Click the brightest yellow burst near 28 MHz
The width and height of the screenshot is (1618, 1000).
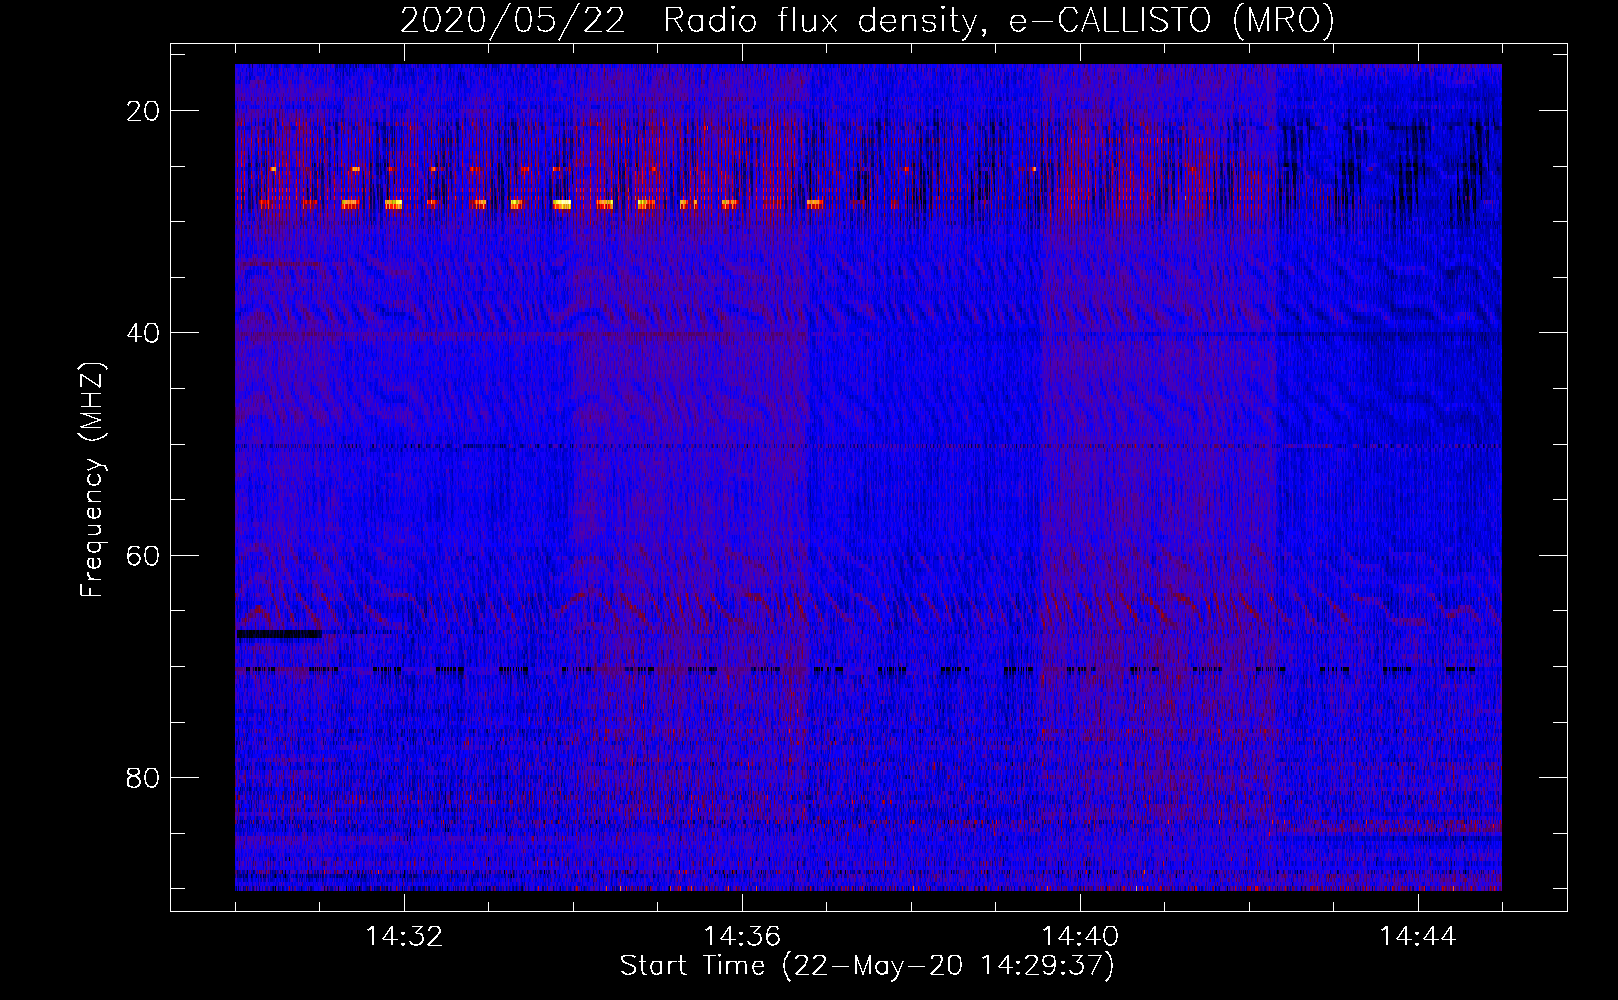click(562, 204)
